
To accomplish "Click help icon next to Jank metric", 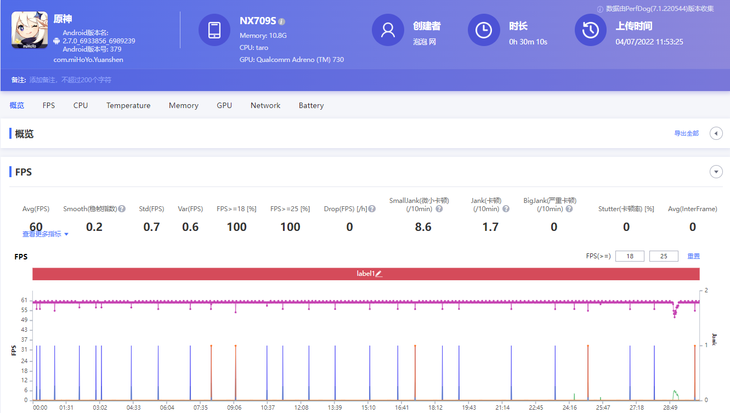I will 505,209.
